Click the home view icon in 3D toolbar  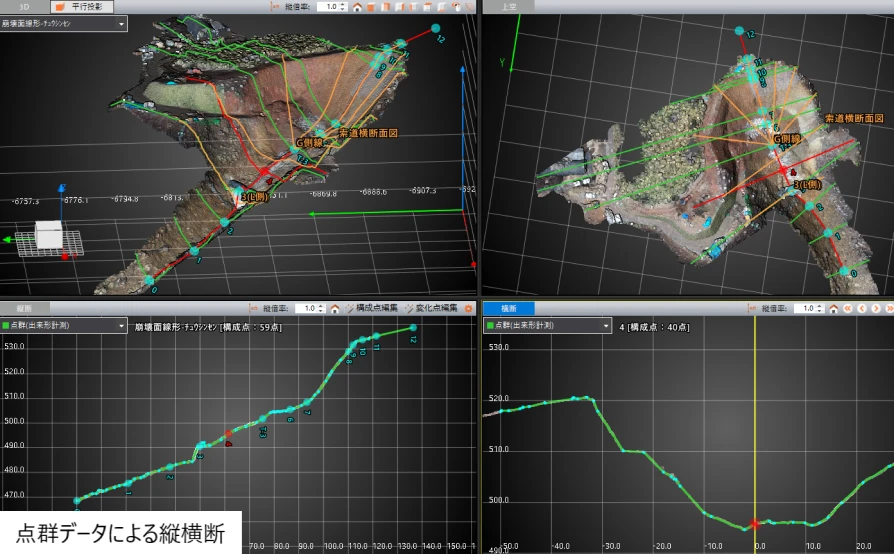click(357, 6)
